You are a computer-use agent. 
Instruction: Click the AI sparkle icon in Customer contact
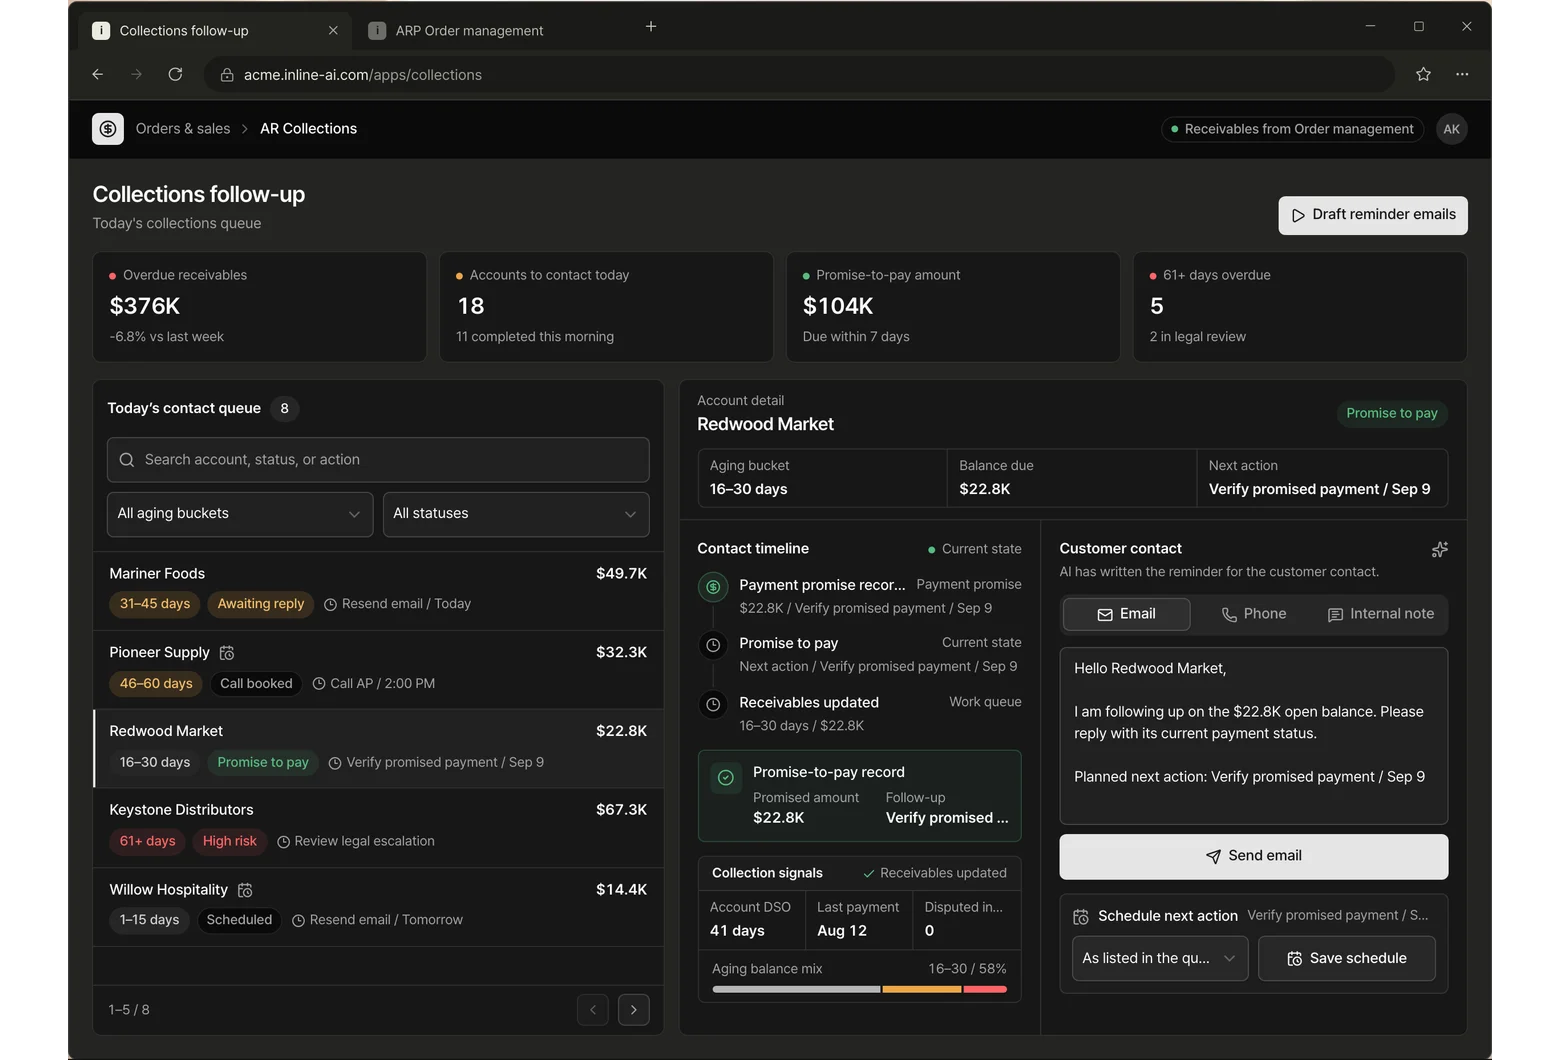tap(1439, 549)
